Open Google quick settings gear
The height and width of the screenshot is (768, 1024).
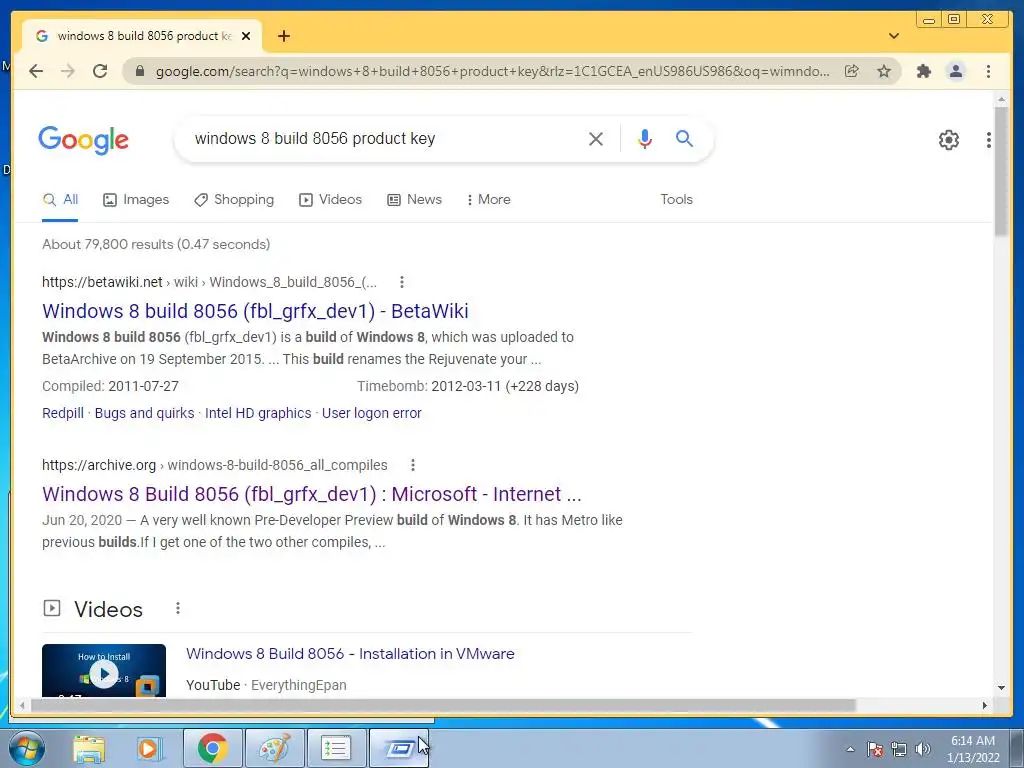point(948,139)
